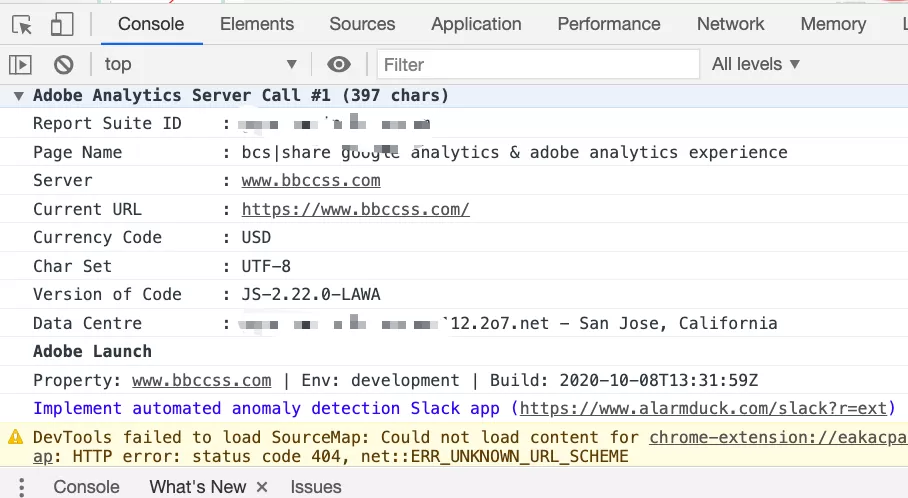Open the All levels dropdown
Screen dimensions: 908x498
756,64
